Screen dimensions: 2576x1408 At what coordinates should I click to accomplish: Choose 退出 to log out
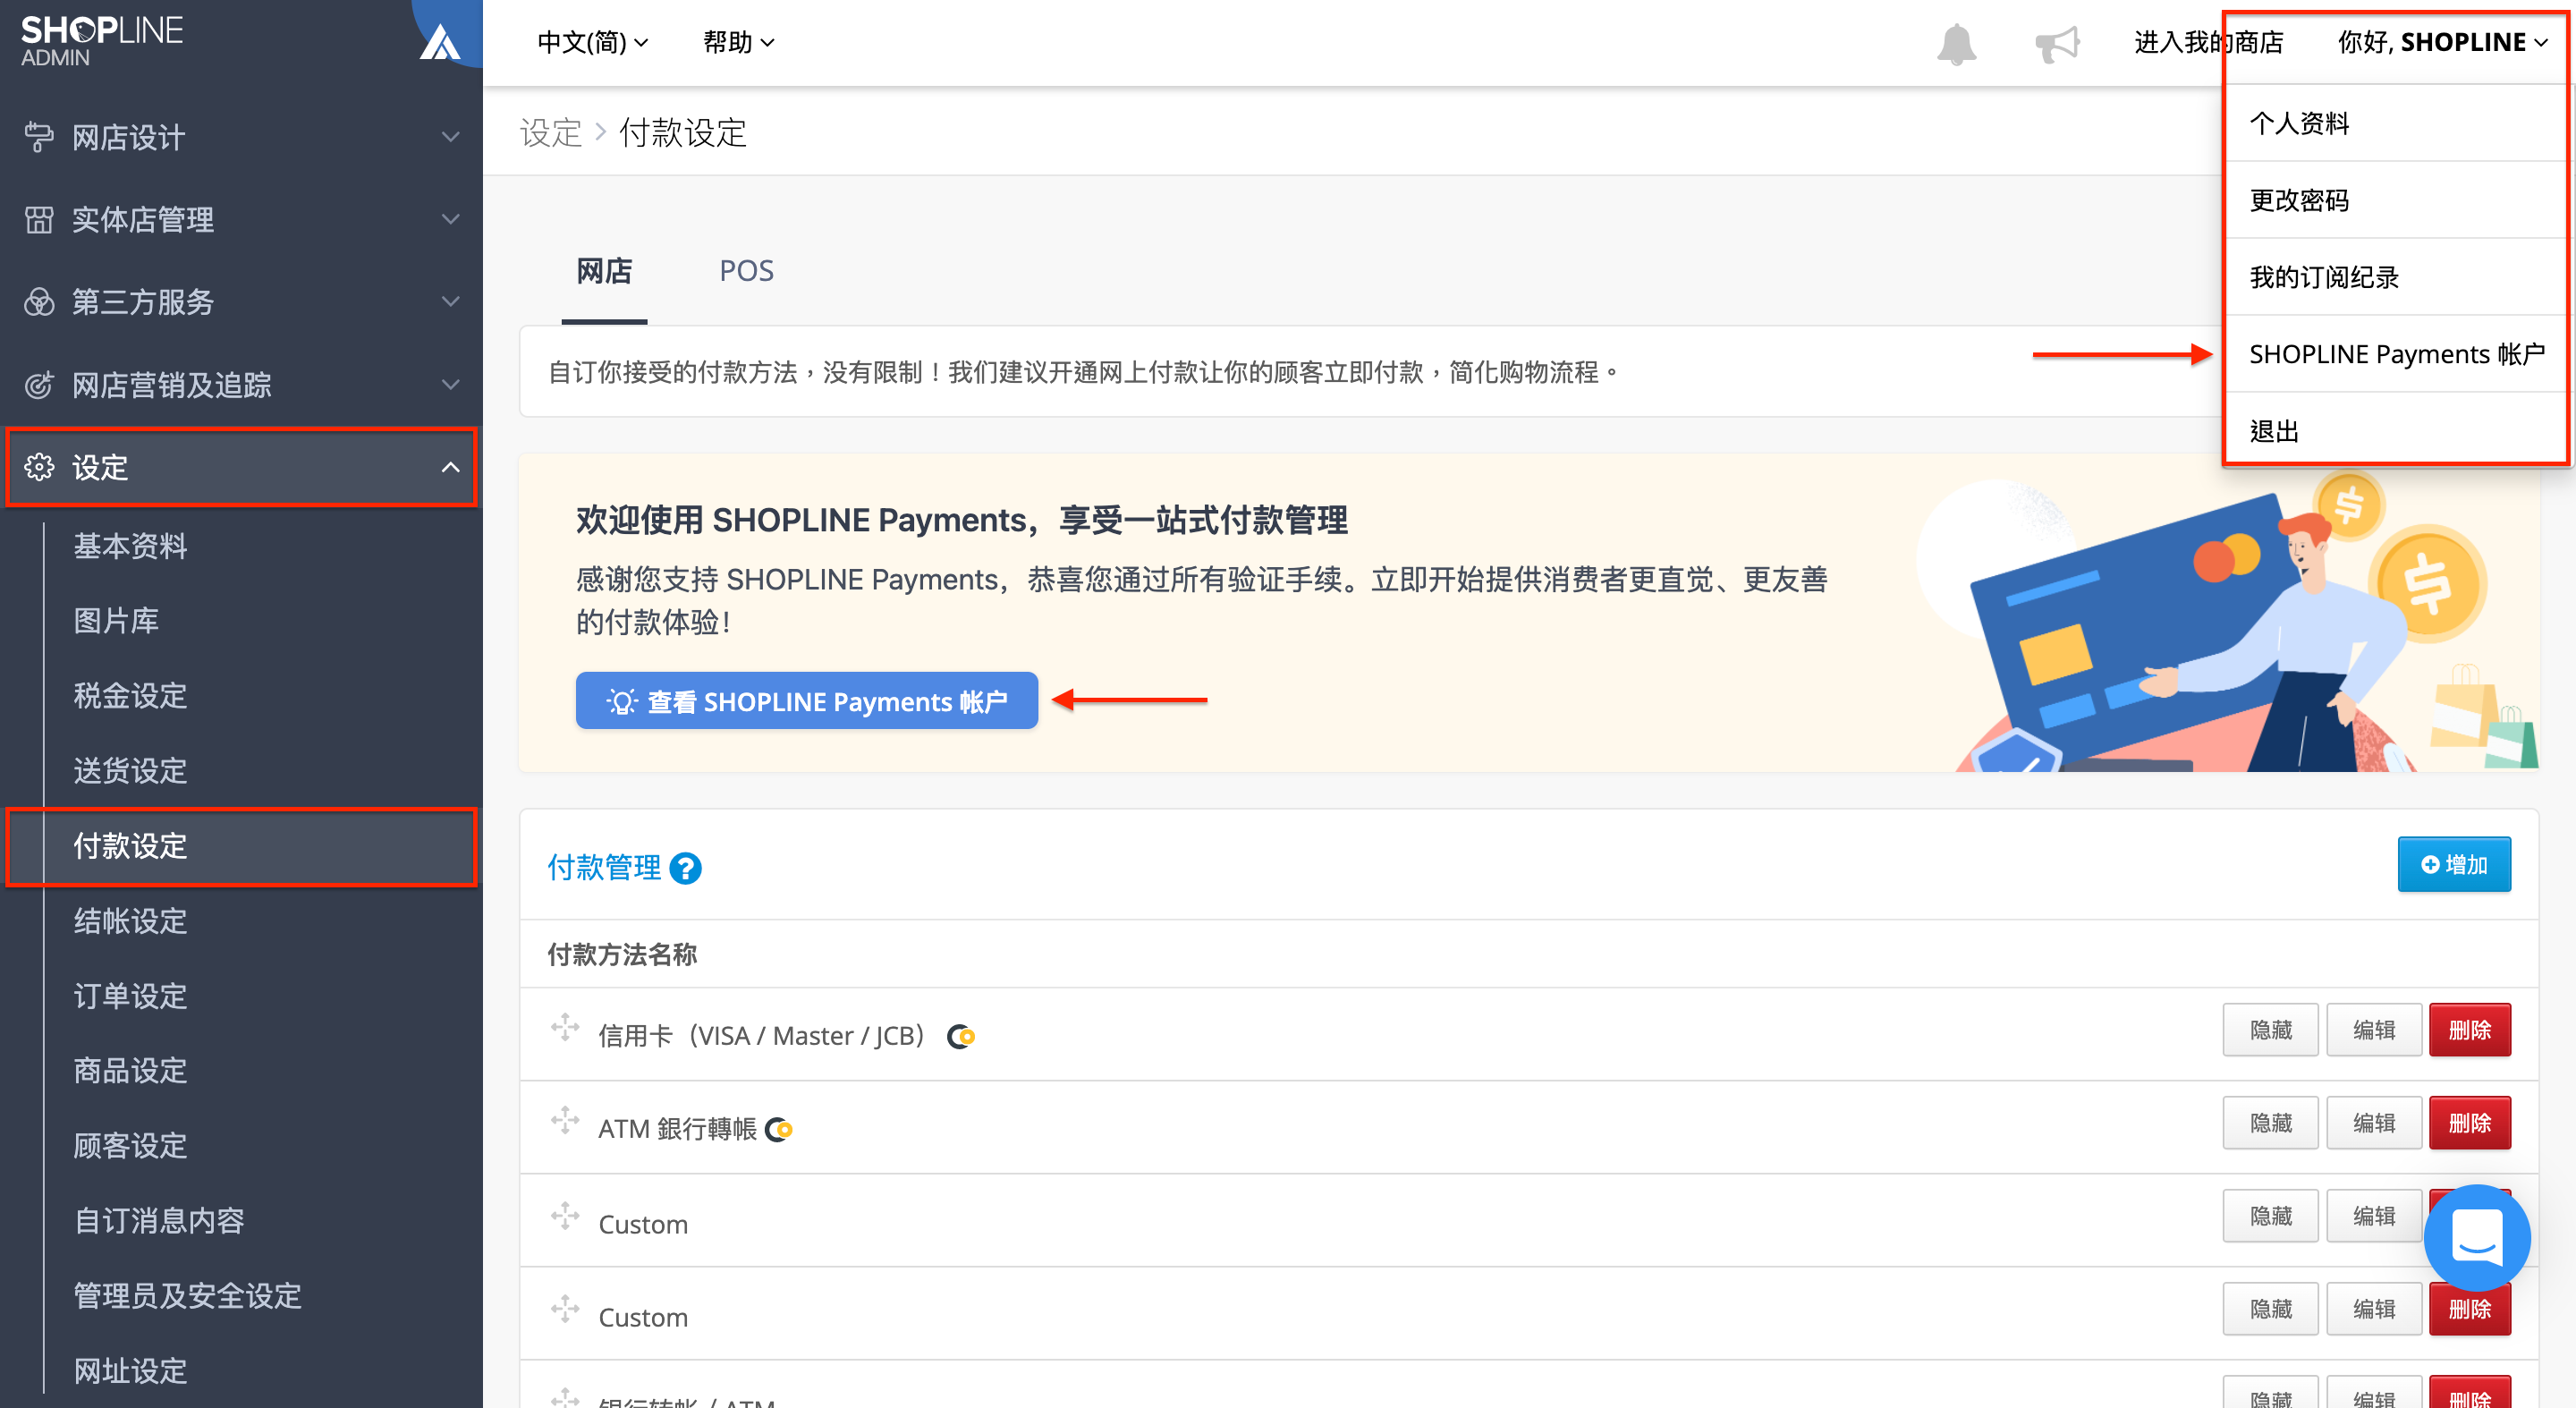tap(2398, 431)
